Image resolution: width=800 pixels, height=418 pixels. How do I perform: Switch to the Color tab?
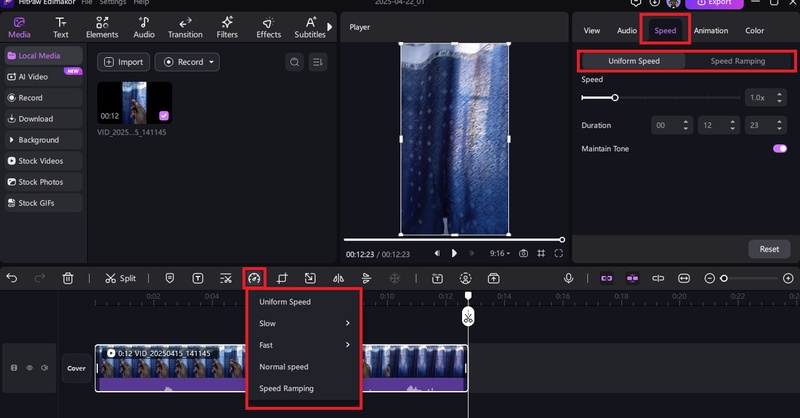point(755,31)
